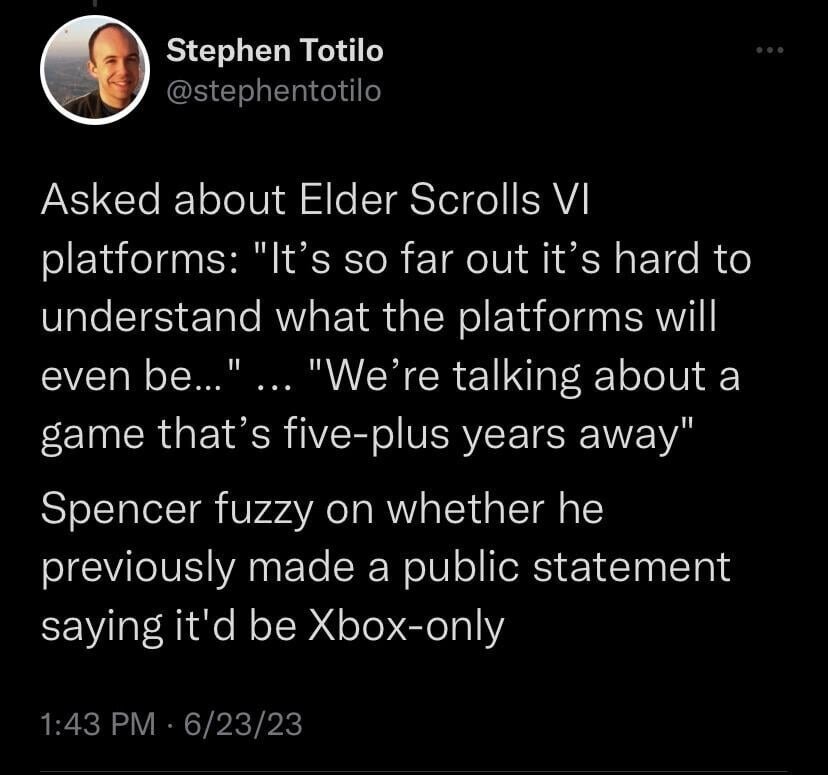Click the words "saying it'd be"
This screenshot has width=828, height=775.
170,625
